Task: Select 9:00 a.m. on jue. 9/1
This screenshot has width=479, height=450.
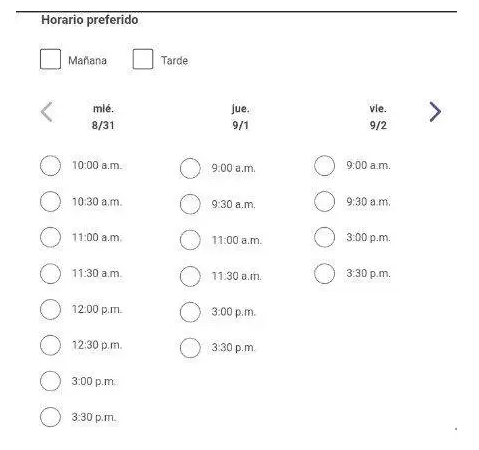Action: tap(190, 168)
